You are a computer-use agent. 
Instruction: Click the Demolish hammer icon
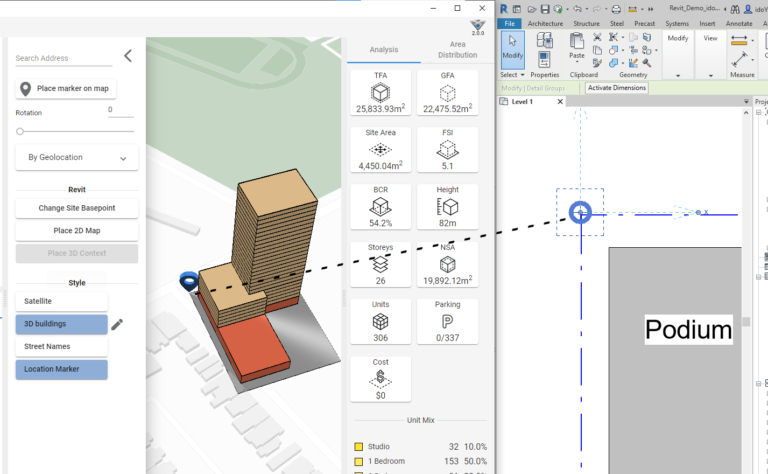click(647, 63)
